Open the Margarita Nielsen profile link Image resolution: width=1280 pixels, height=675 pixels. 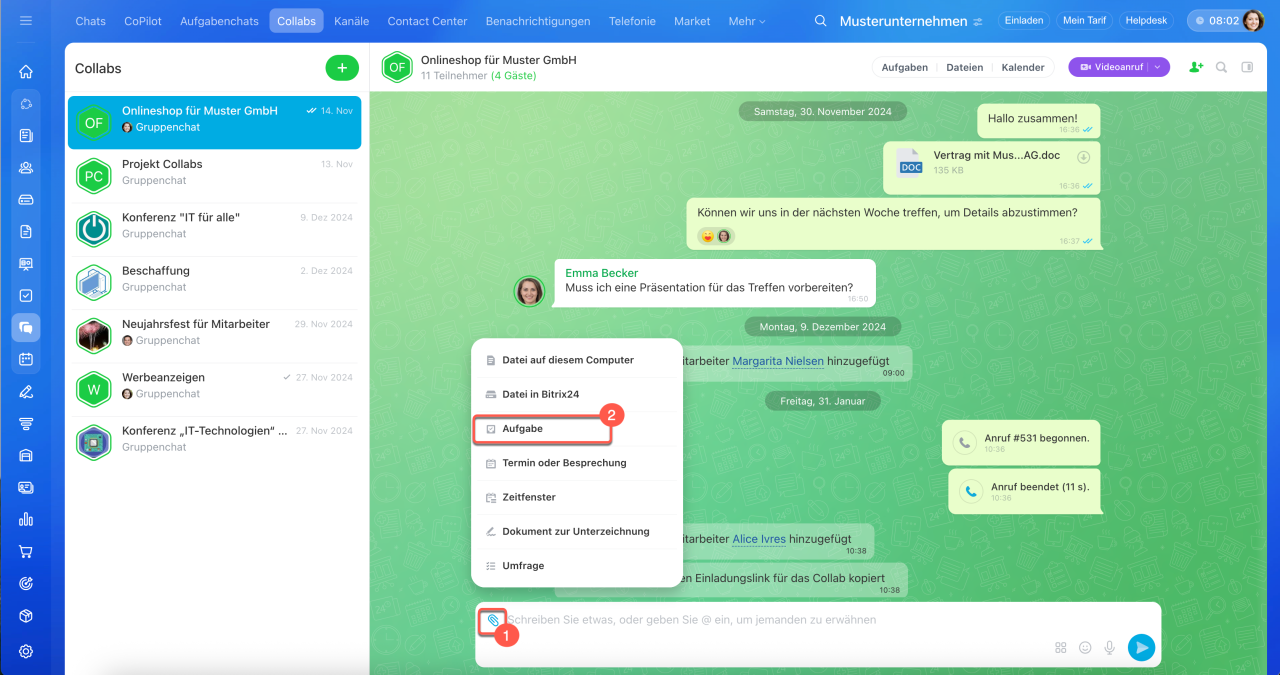(778, 361)
